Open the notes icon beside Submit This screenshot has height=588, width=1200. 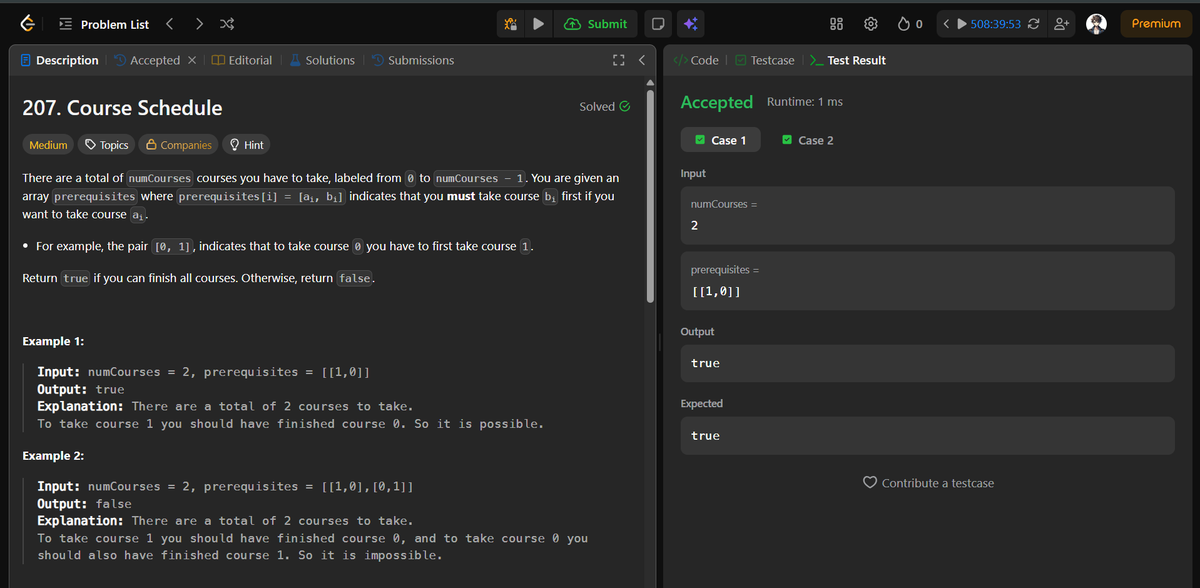point(658,24)
